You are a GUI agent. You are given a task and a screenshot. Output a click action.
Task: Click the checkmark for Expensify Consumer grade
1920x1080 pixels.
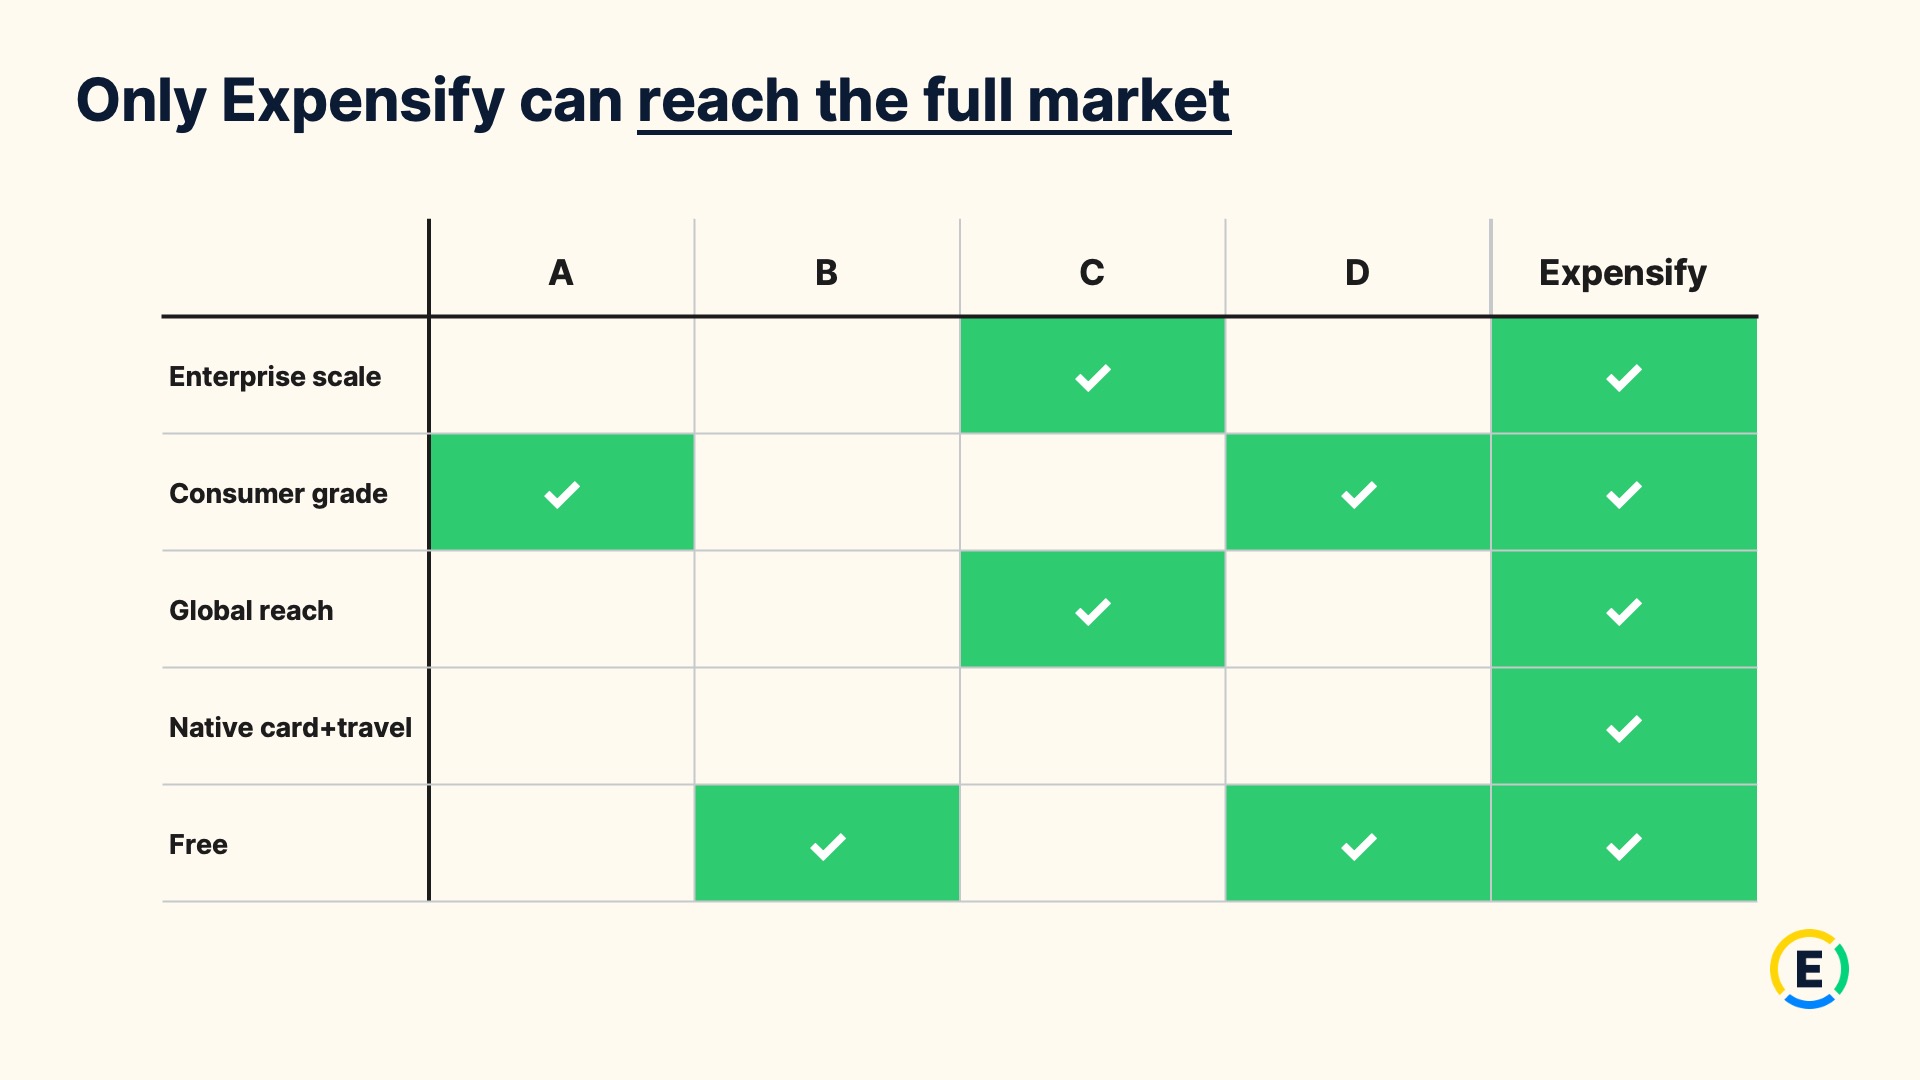1624,495
